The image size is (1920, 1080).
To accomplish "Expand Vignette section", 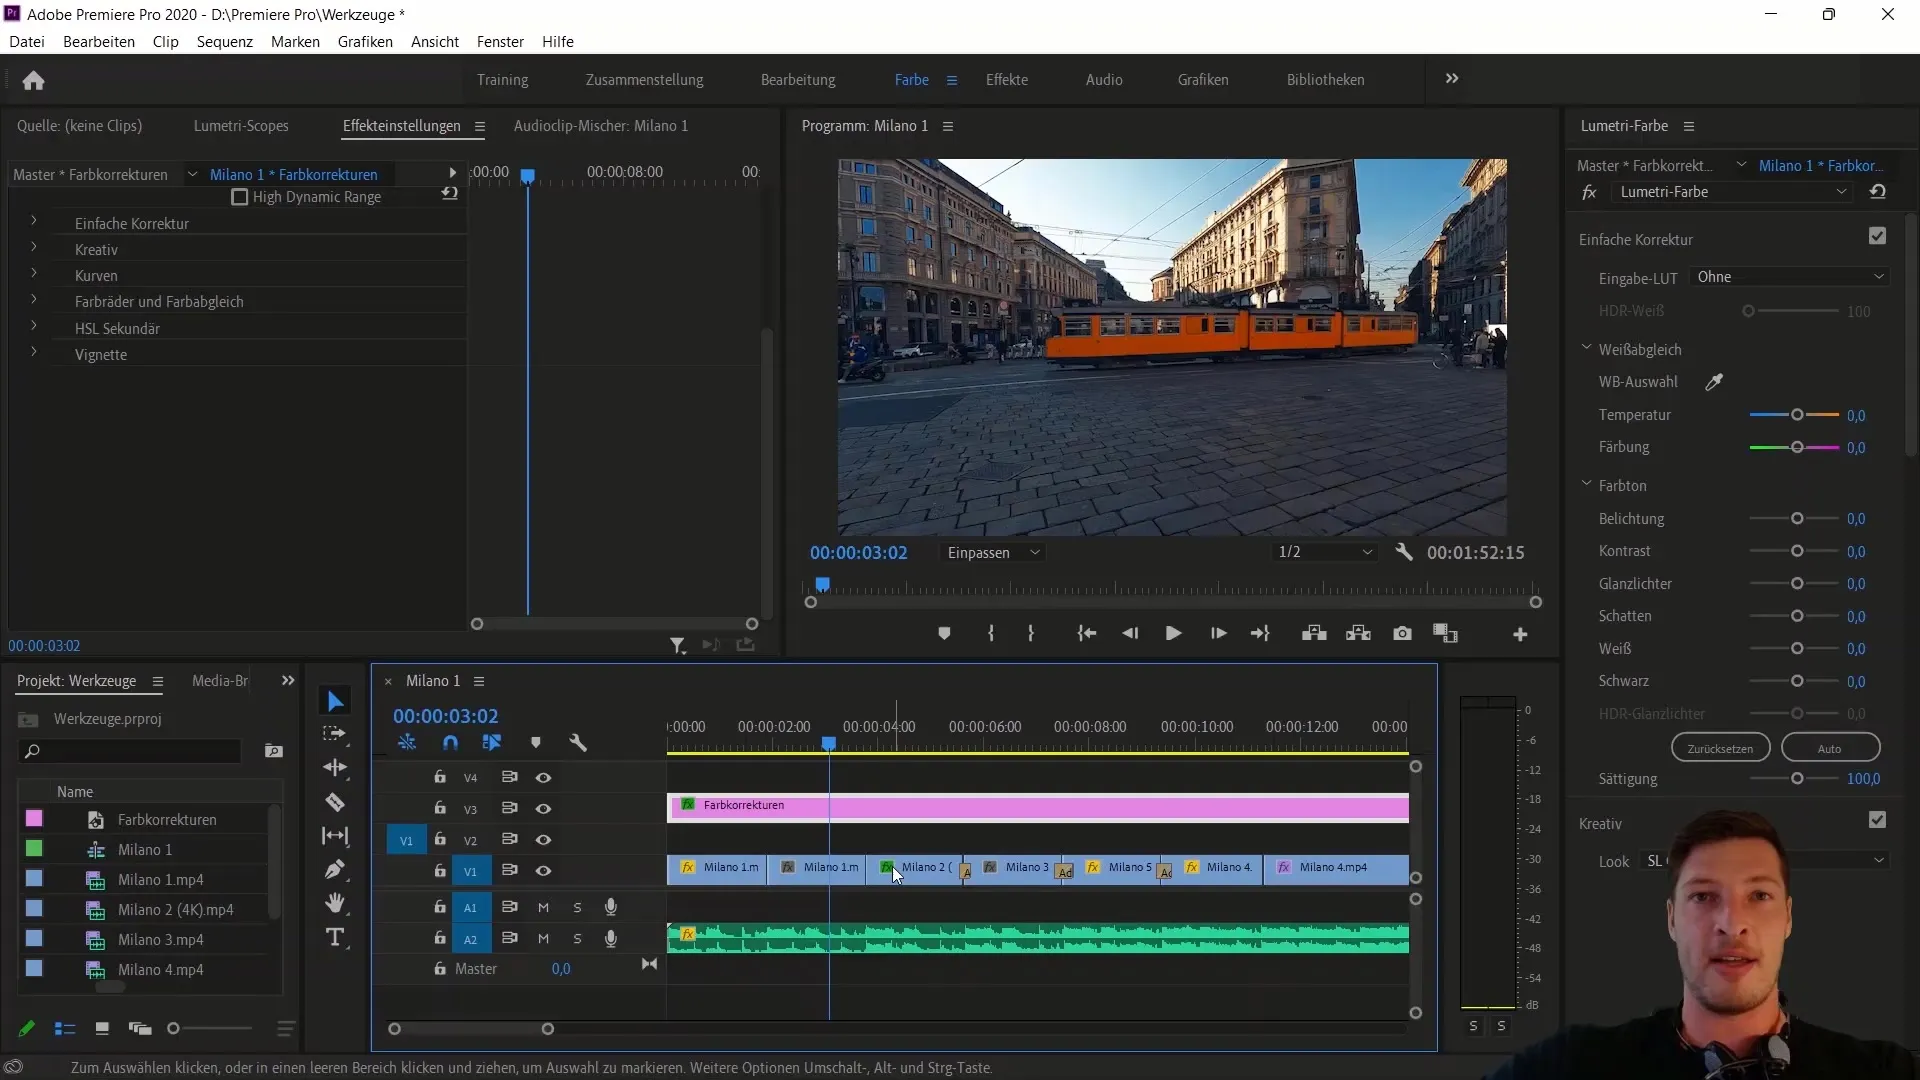I will [33, 352].
